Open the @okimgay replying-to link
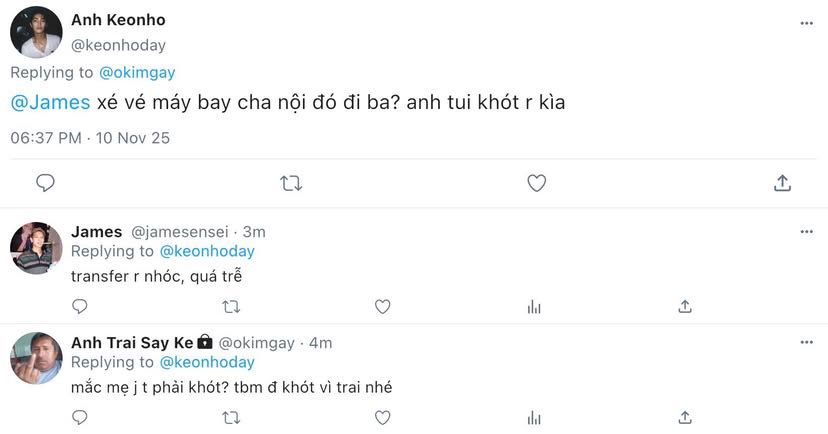This screenshot has width=828, height=434. click(x=139, y=72)
